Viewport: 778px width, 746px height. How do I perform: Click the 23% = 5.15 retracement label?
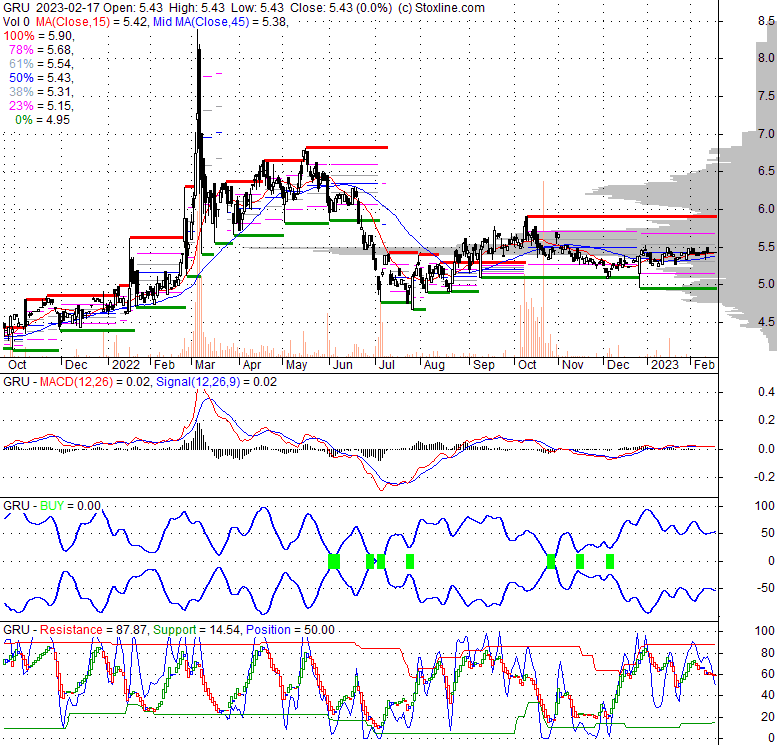tap(41, 106)
